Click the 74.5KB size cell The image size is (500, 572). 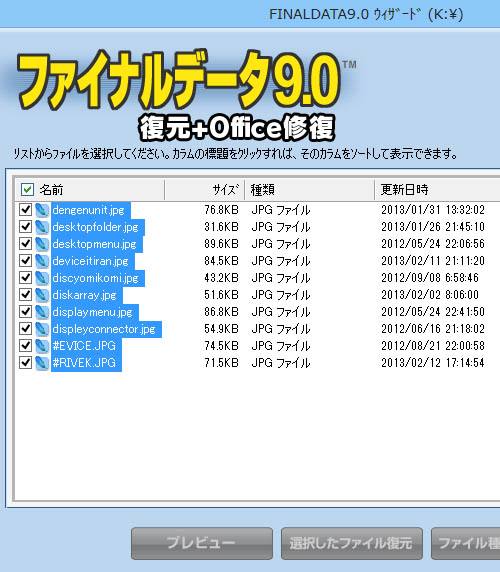(221, 346)
